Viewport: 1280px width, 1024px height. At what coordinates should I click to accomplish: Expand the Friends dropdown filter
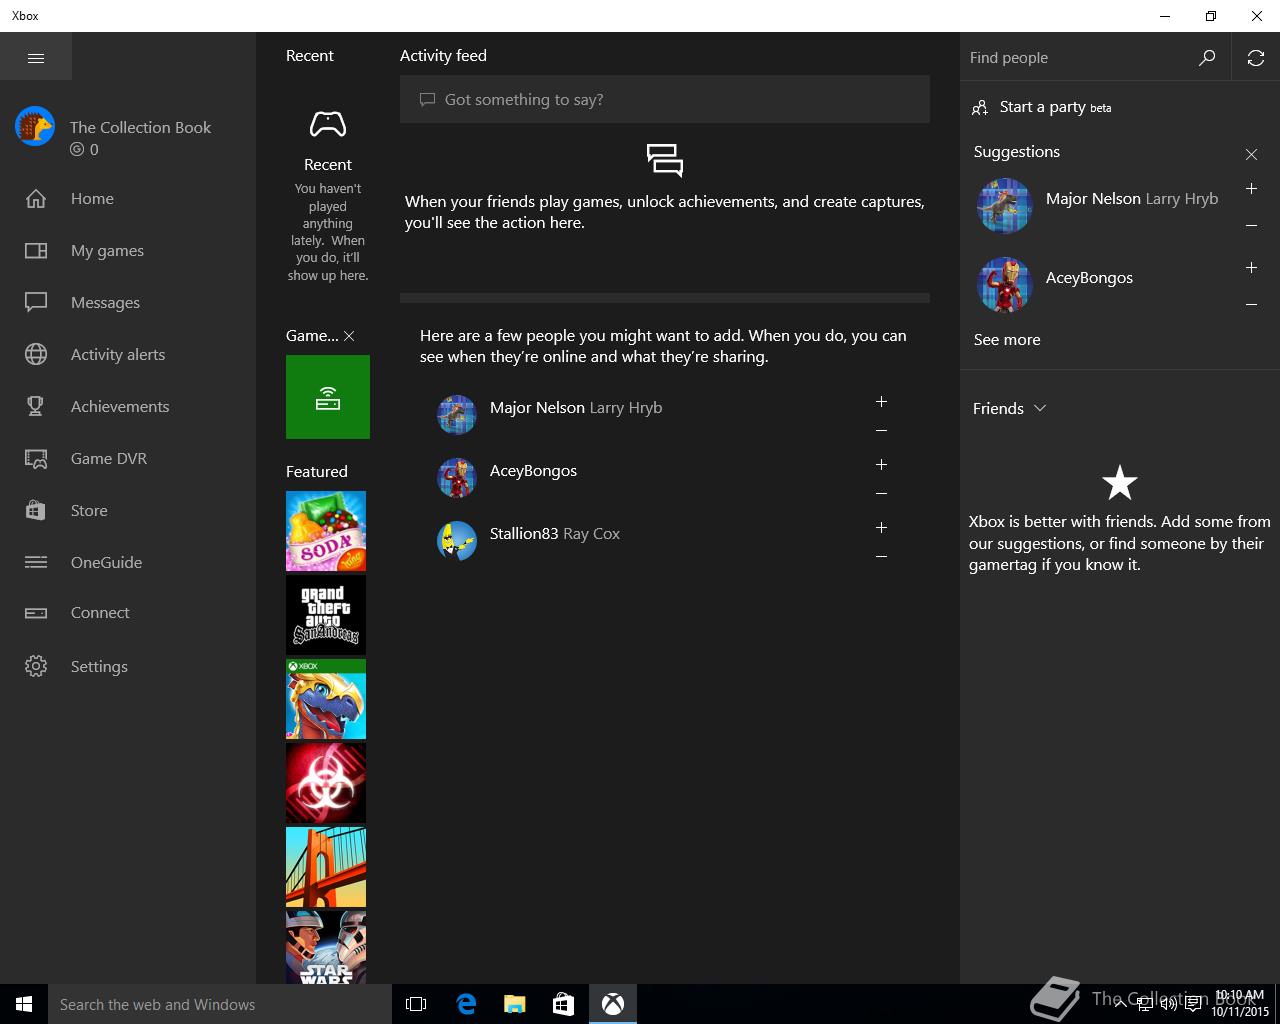[1010, 408]
